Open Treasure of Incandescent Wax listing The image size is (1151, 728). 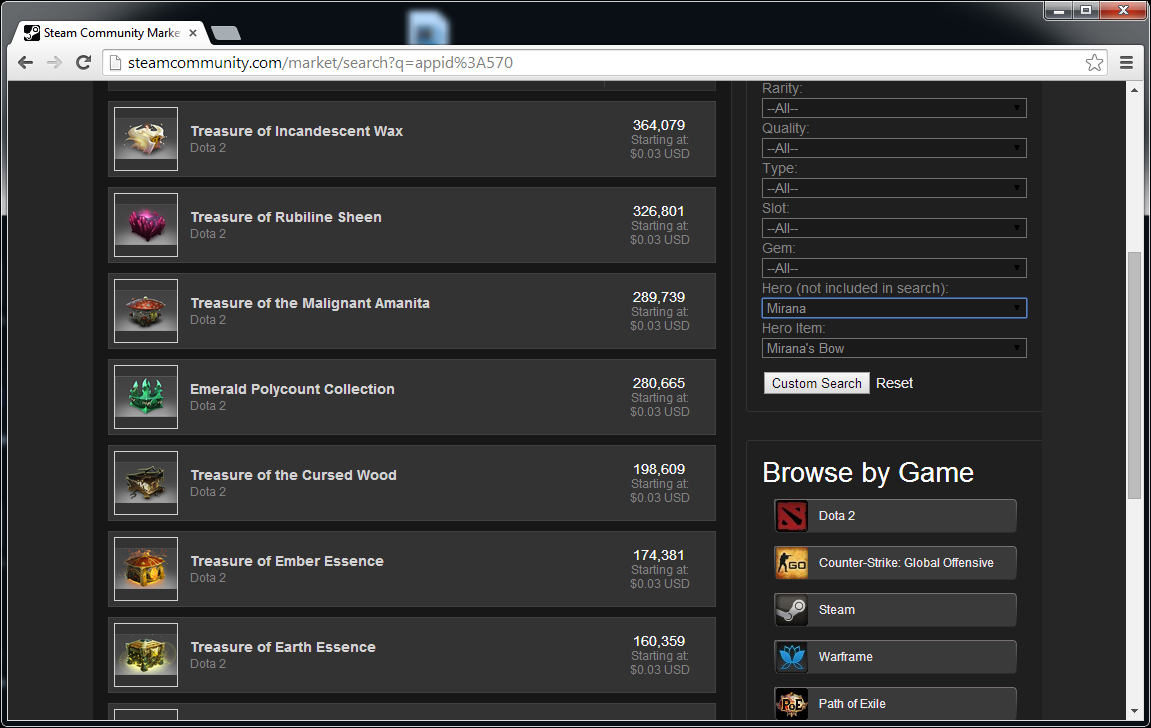tap(297, 131)
